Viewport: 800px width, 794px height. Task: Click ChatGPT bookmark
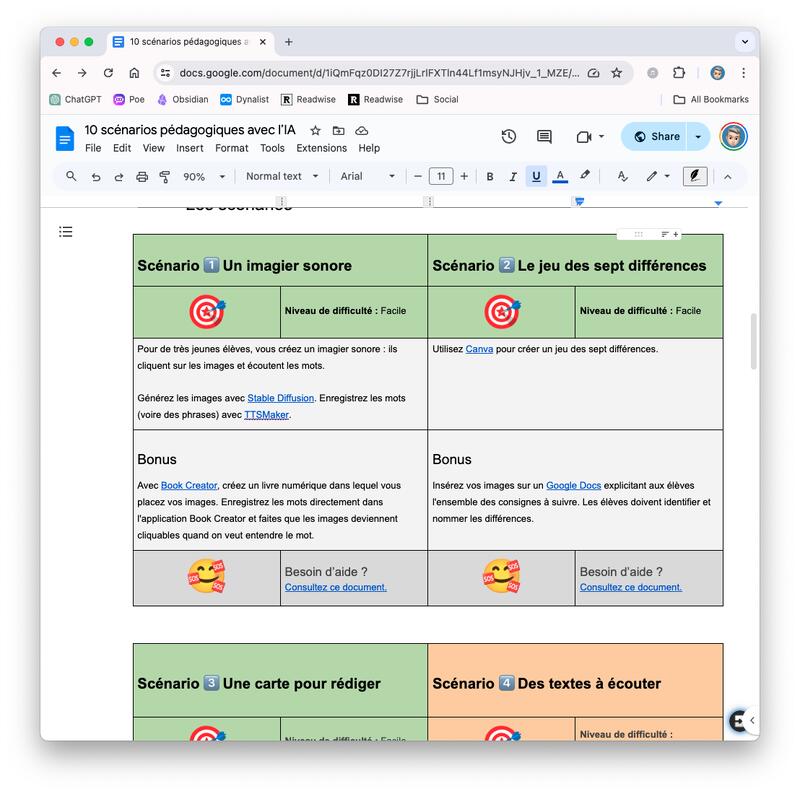[76, 100]
